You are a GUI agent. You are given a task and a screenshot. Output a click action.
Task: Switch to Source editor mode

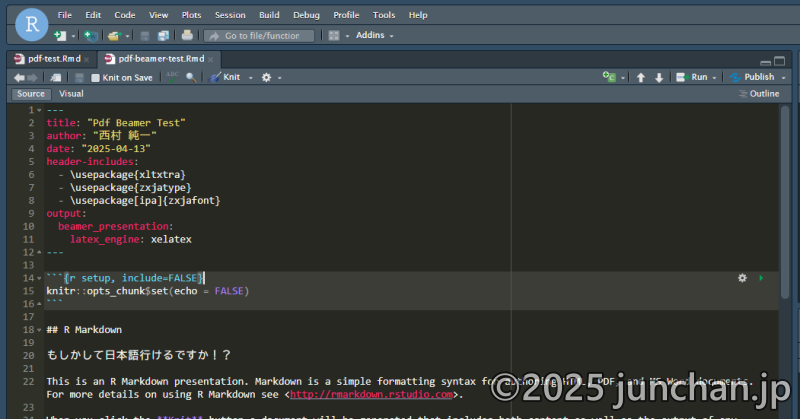coord(31,94)
